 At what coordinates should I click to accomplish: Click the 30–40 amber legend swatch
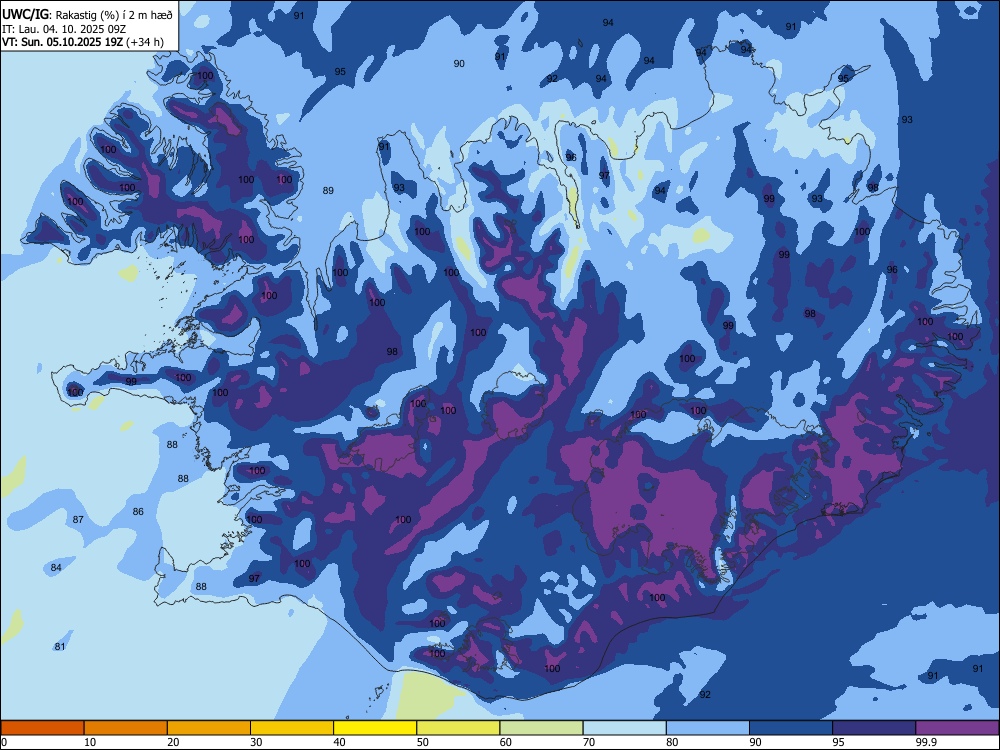click(292, 728)
